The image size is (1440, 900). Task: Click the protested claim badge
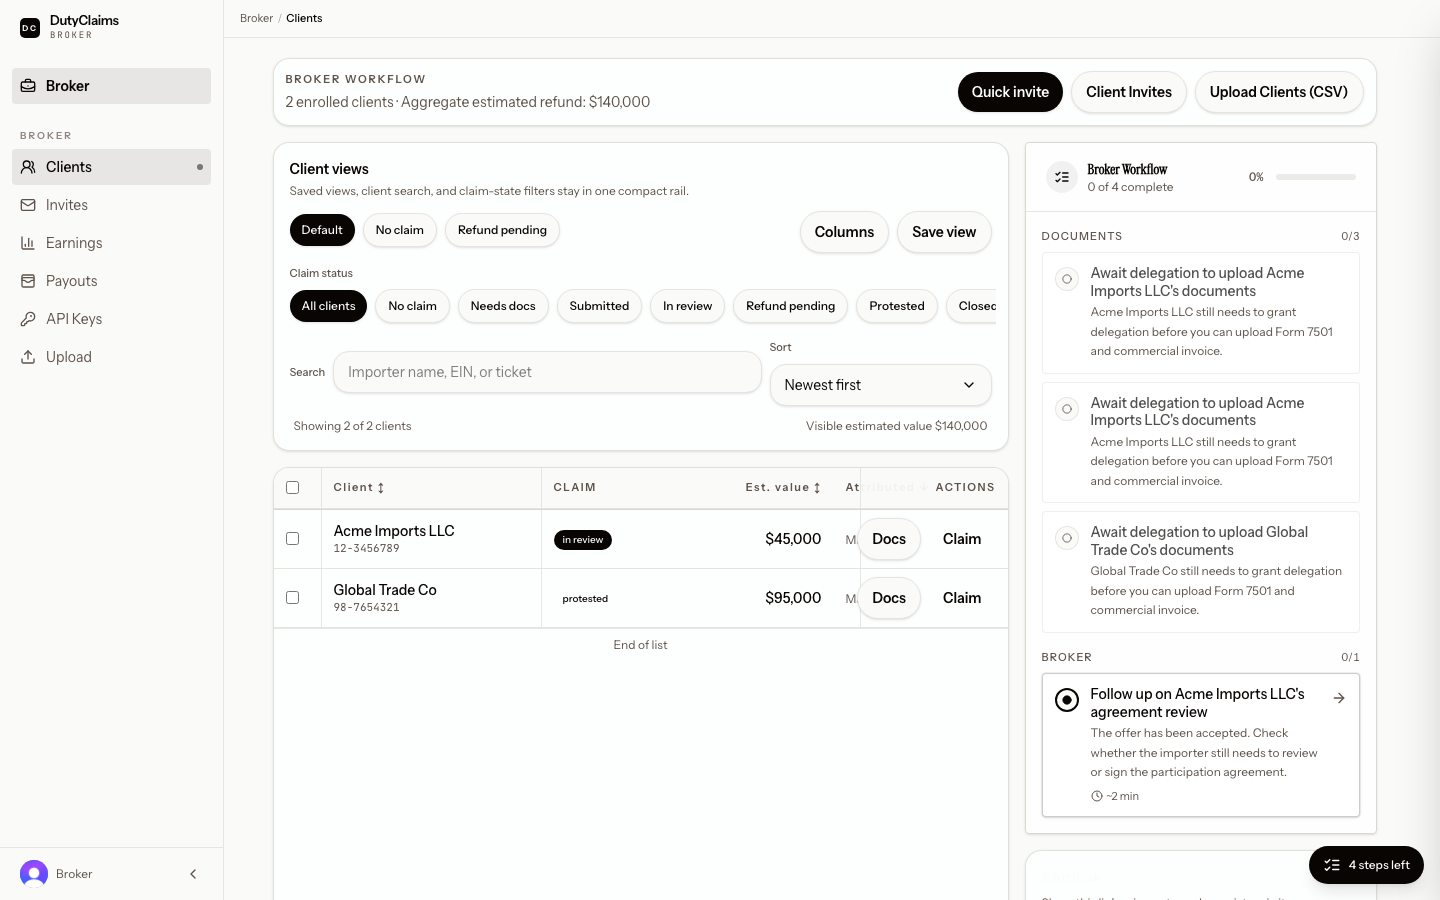pos(585,599)
